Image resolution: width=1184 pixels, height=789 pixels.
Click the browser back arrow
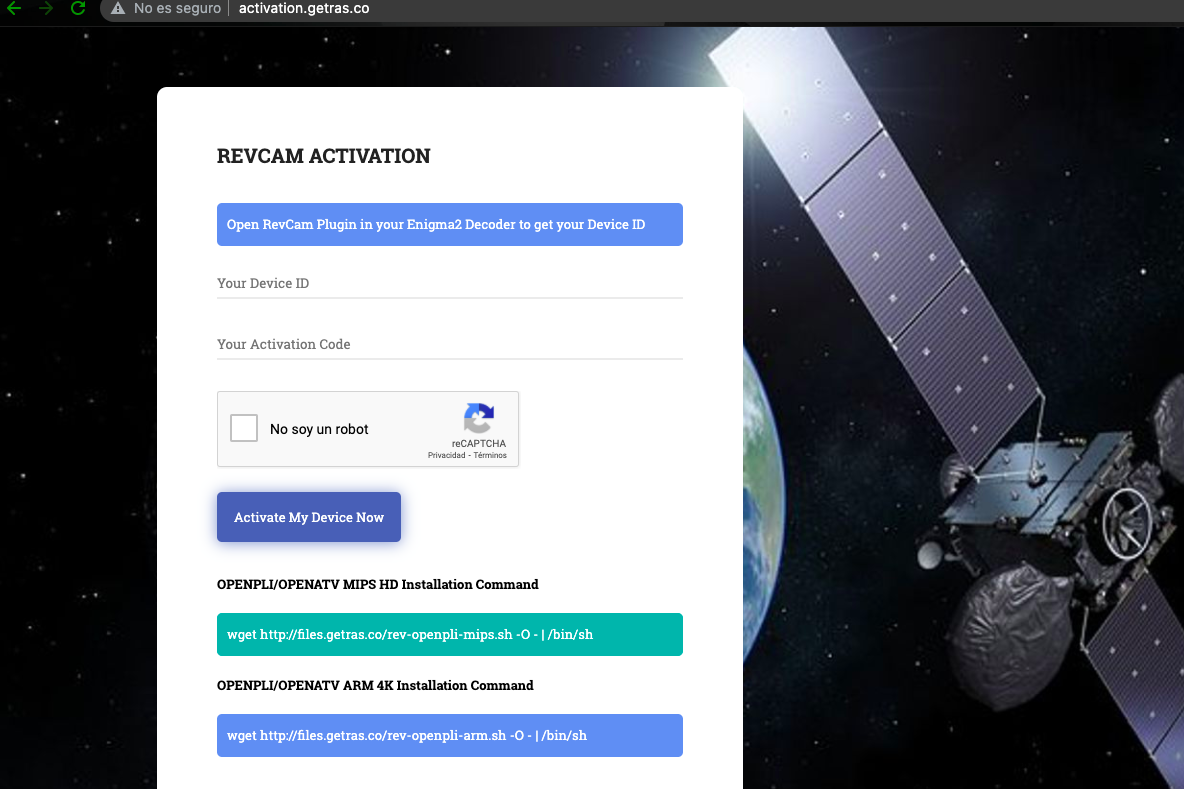click(14, 8)
